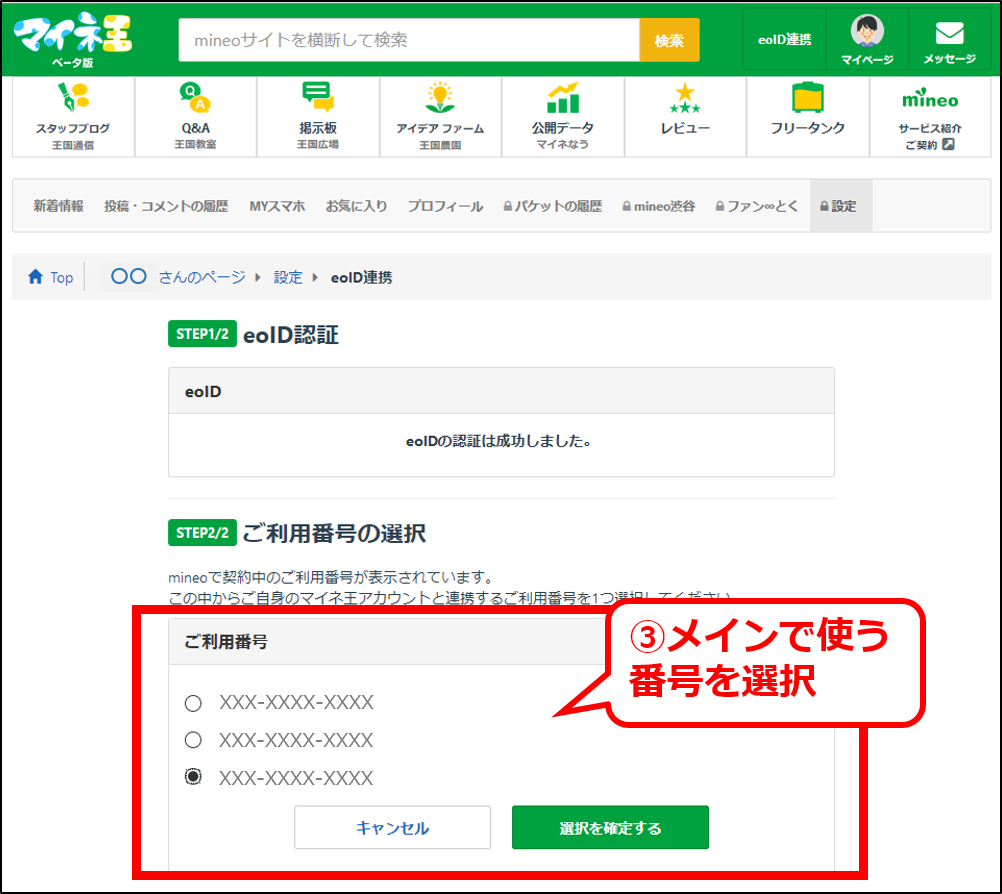
Task: Click the 選択を確定する button
Action: pyautogui.click(x=610, y=827)
